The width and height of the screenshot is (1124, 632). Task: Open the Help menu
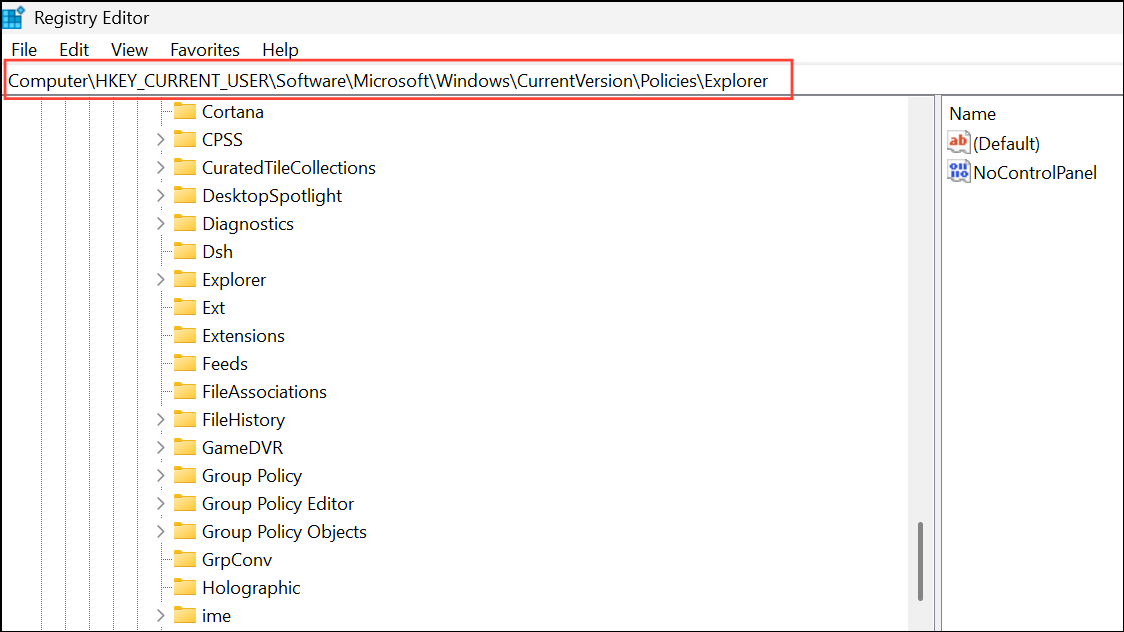(x=280, y=49)
